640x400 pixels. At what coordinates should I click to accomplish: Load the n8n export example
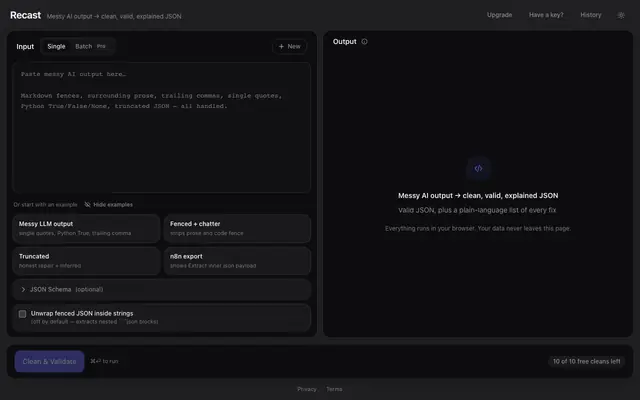(237, 261)
